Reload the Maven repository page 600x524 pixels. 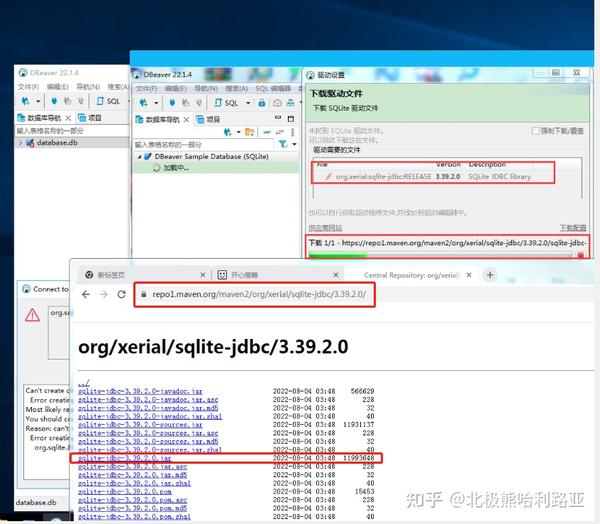point(122,294)
